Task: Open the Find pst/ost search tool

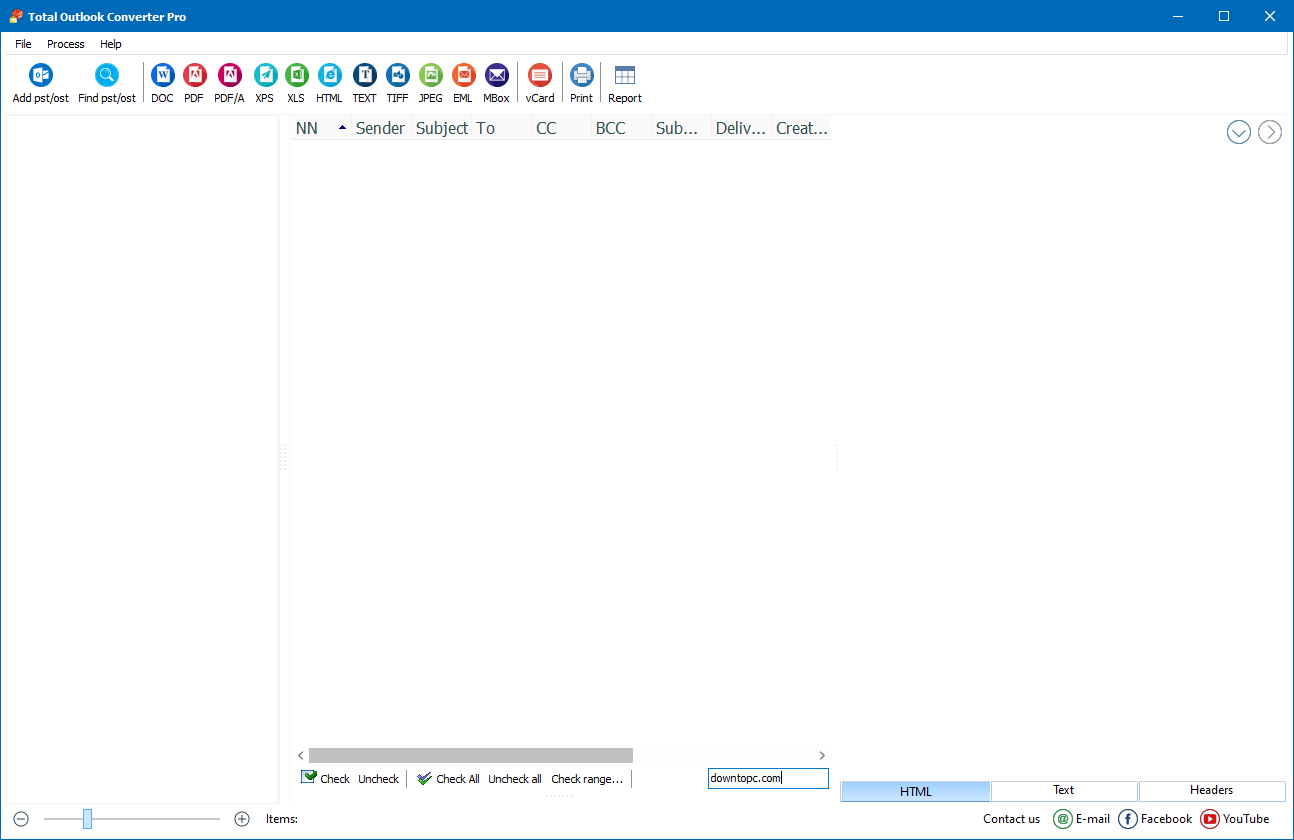Action: pyautogui.click(x=107, y=77)
